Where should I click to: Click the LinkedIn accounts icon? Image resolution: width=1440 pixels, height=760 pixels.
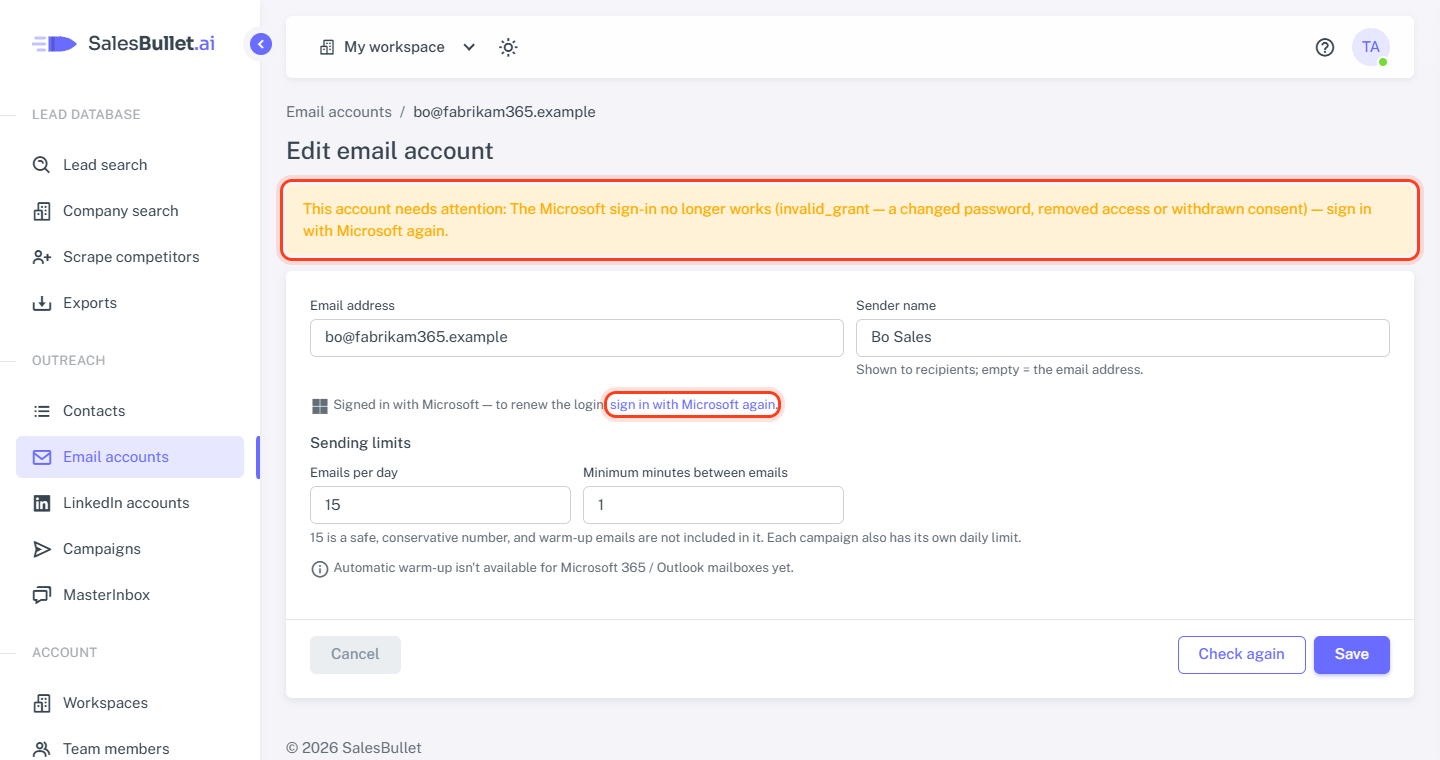click(42, 503)
